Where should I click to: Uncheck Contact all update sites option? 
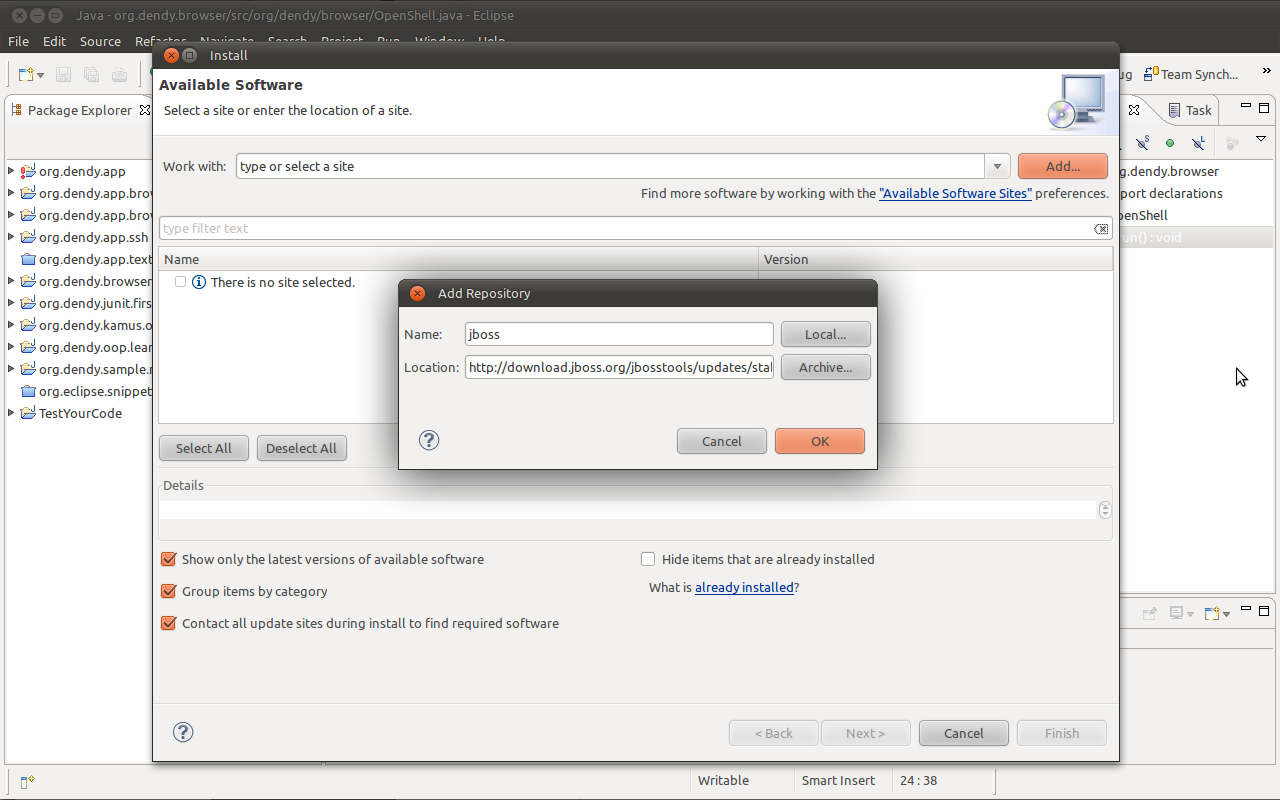tap(168, 623)
